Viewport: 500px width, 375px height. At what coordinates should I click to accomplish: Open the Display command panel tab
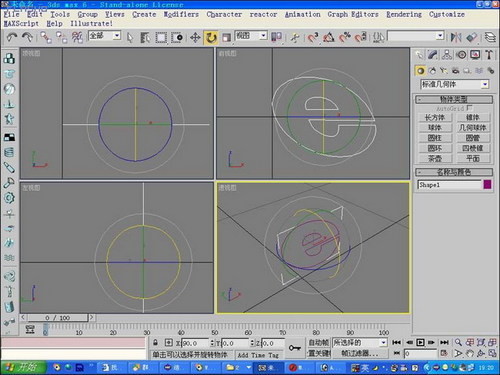pos(475,55)
